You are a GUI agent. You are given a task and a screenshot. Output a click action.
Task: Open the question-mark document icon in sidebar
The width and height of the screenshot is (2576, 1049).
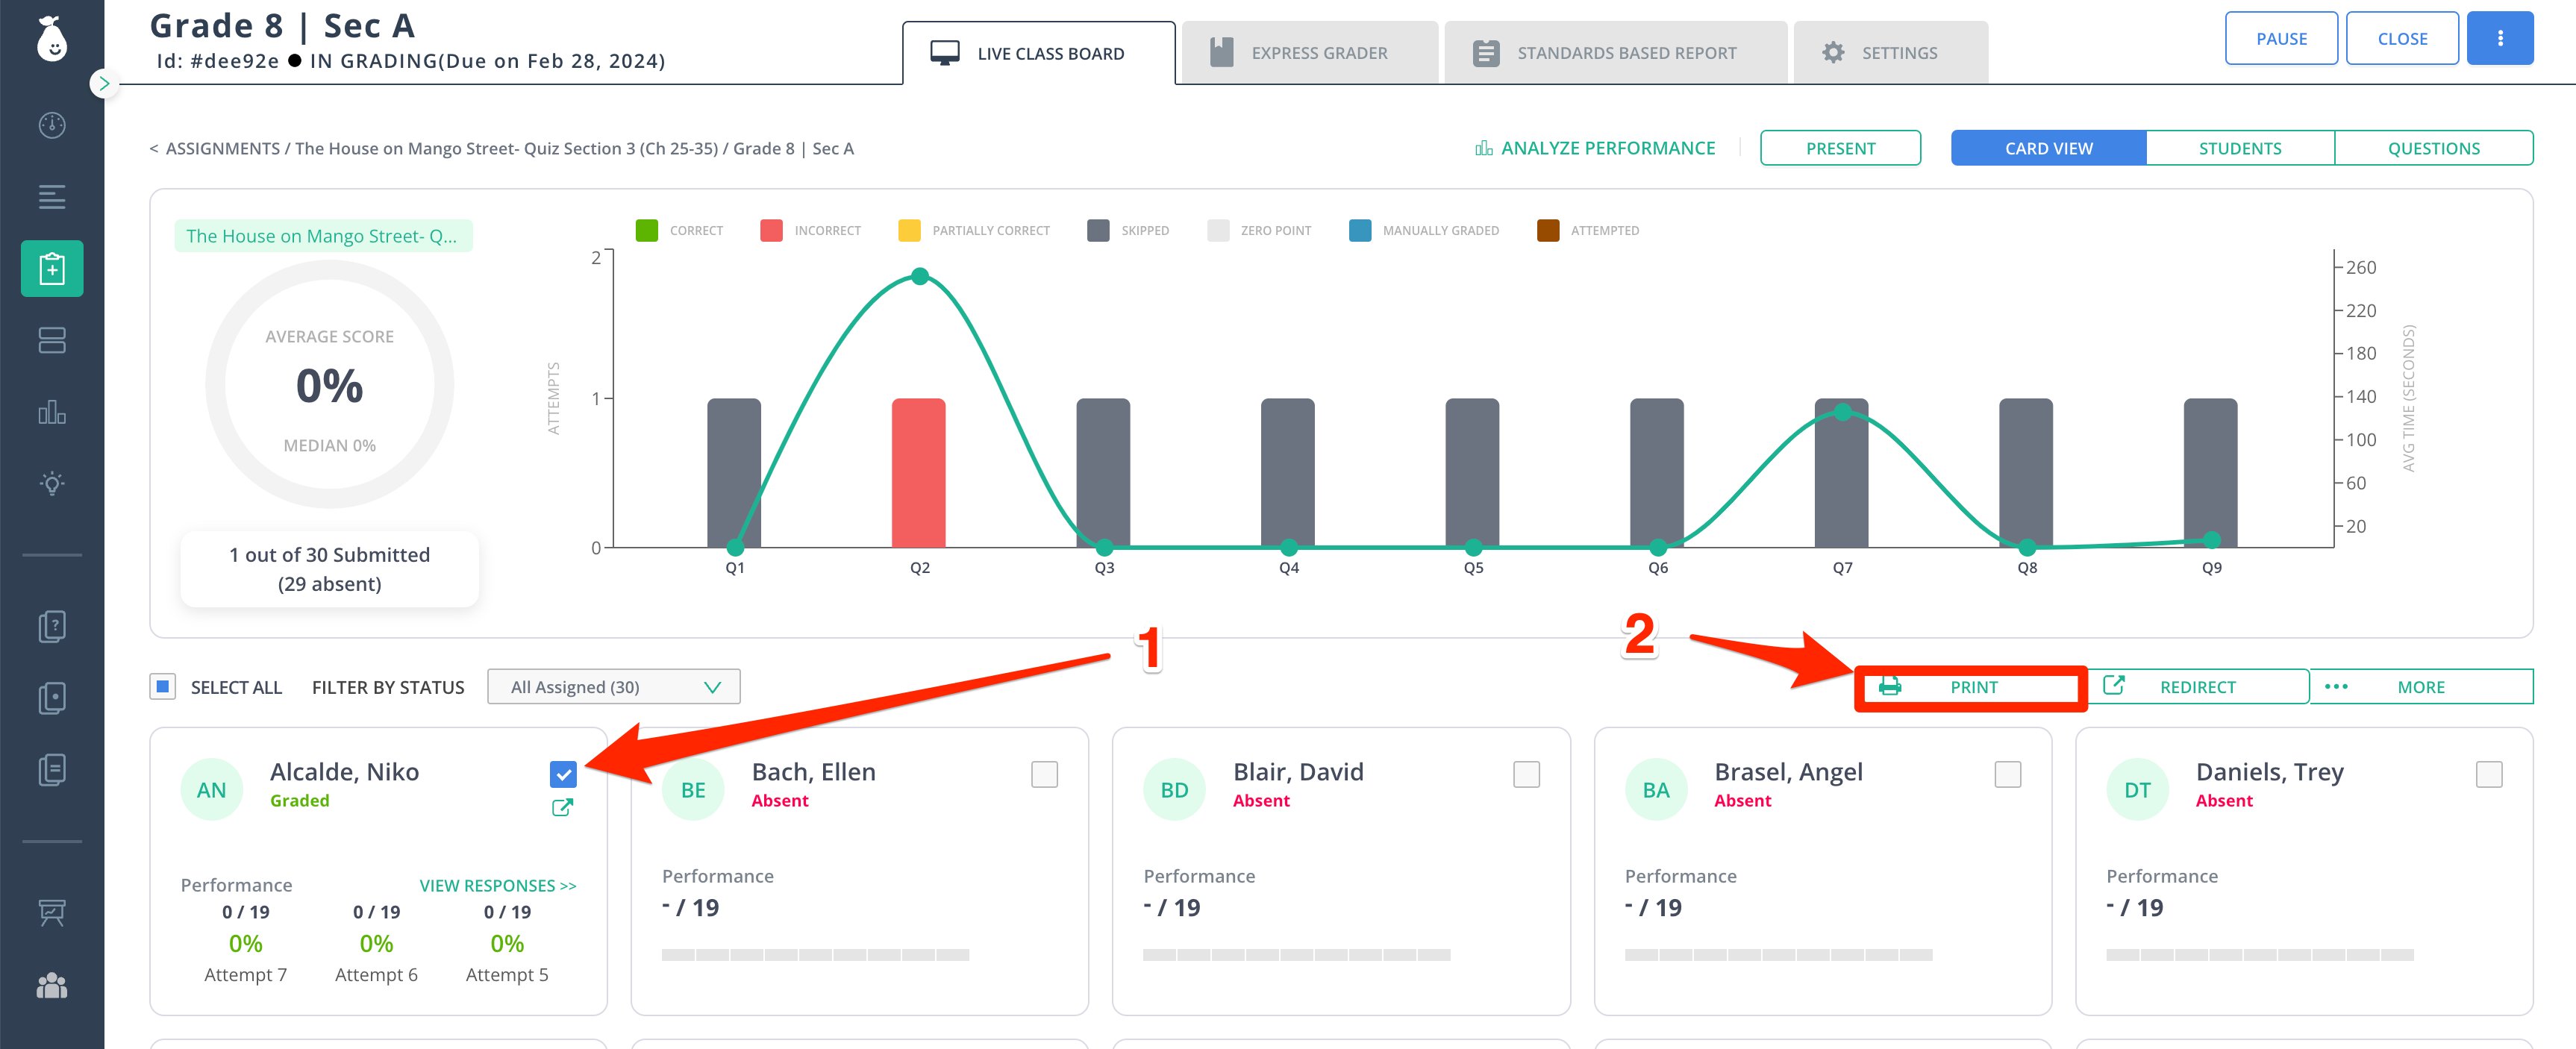pyautogui.click(x=52, y=626)
